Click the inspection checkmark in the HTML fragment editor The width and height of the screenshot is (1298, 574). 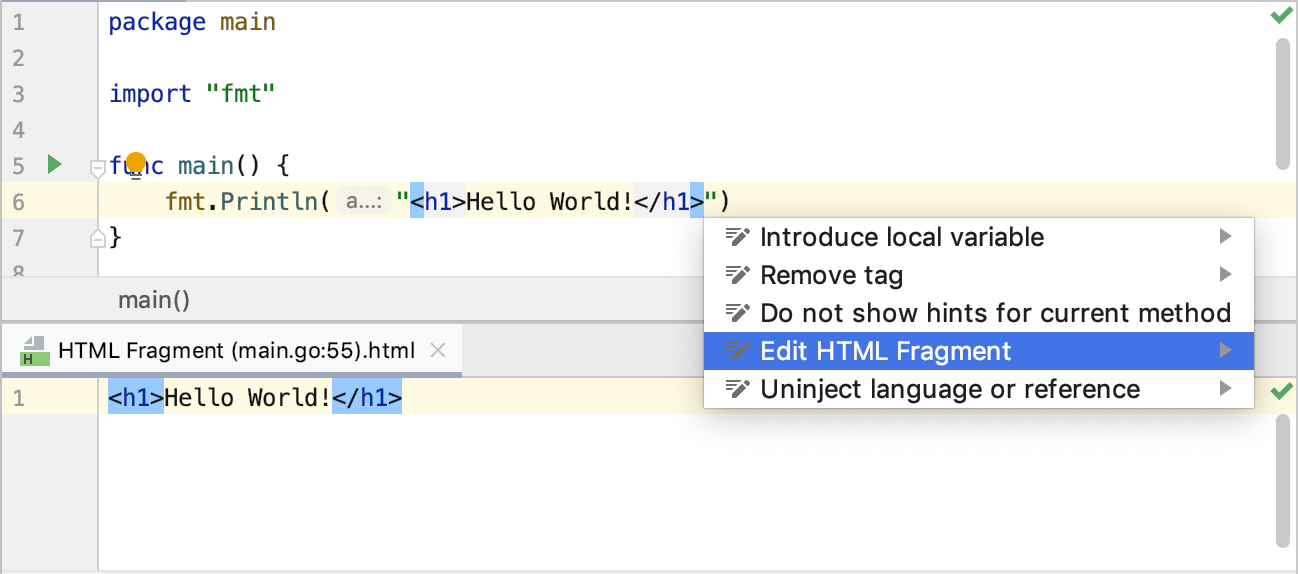coord(1280,391)
